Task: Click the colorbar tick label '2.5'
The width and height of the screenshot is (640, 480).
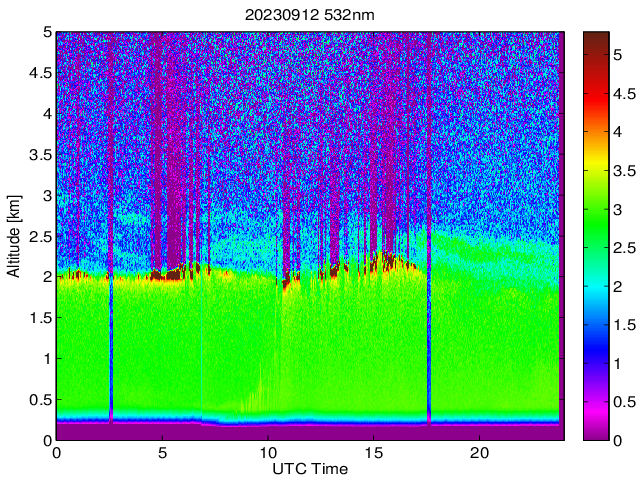Action: (624, 248)
